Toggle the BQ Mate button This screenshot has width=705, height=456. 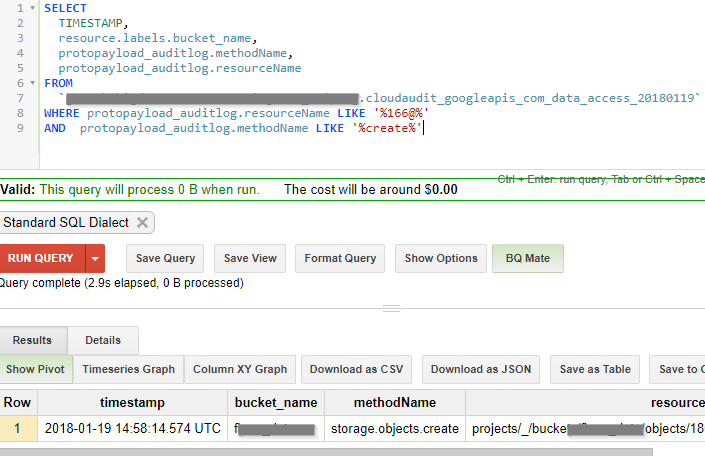click(528, 258)
